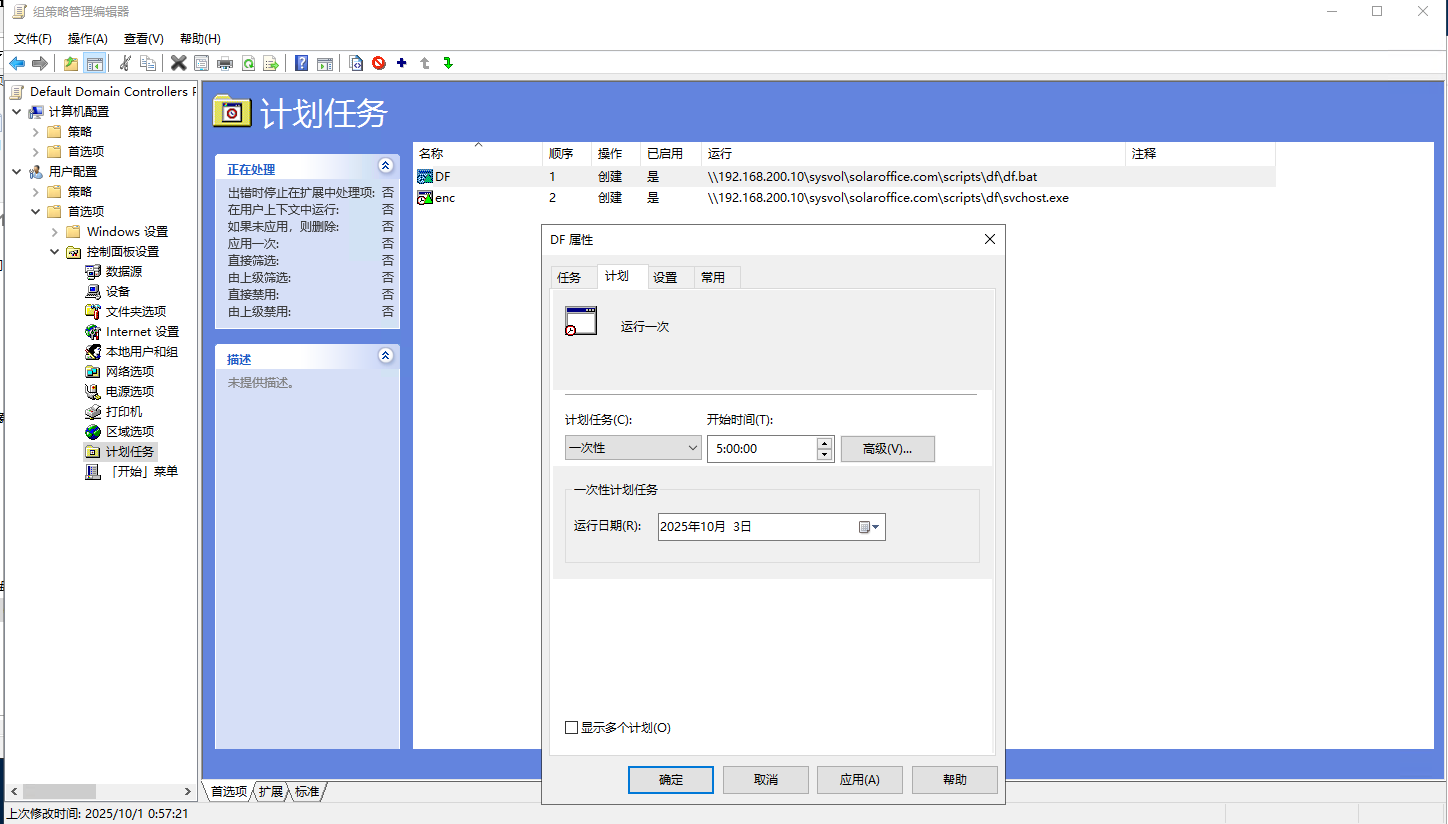
Task: Click the 高级(V)... button
Action: (887, 448)
